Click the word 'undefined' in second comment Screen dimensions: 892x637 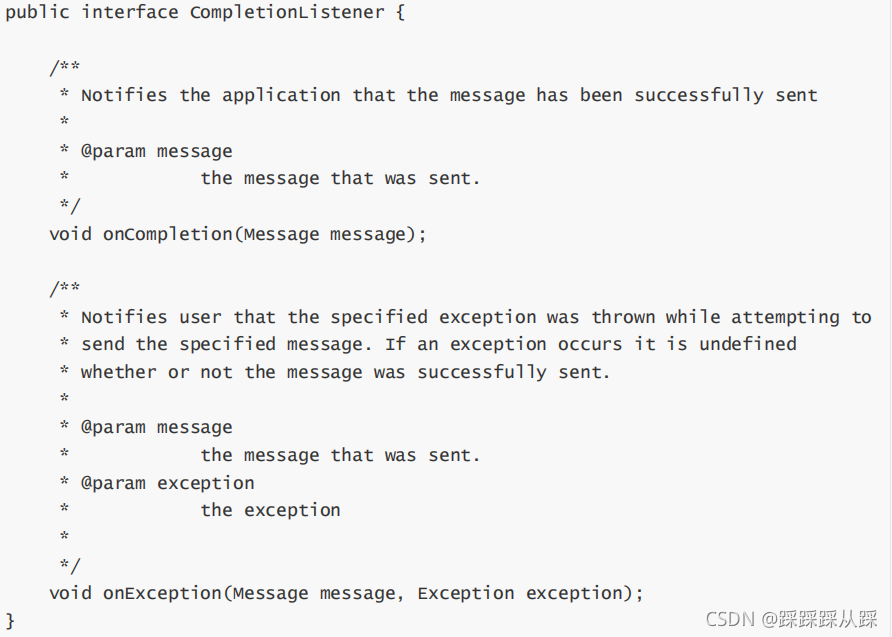pos(748,344)
